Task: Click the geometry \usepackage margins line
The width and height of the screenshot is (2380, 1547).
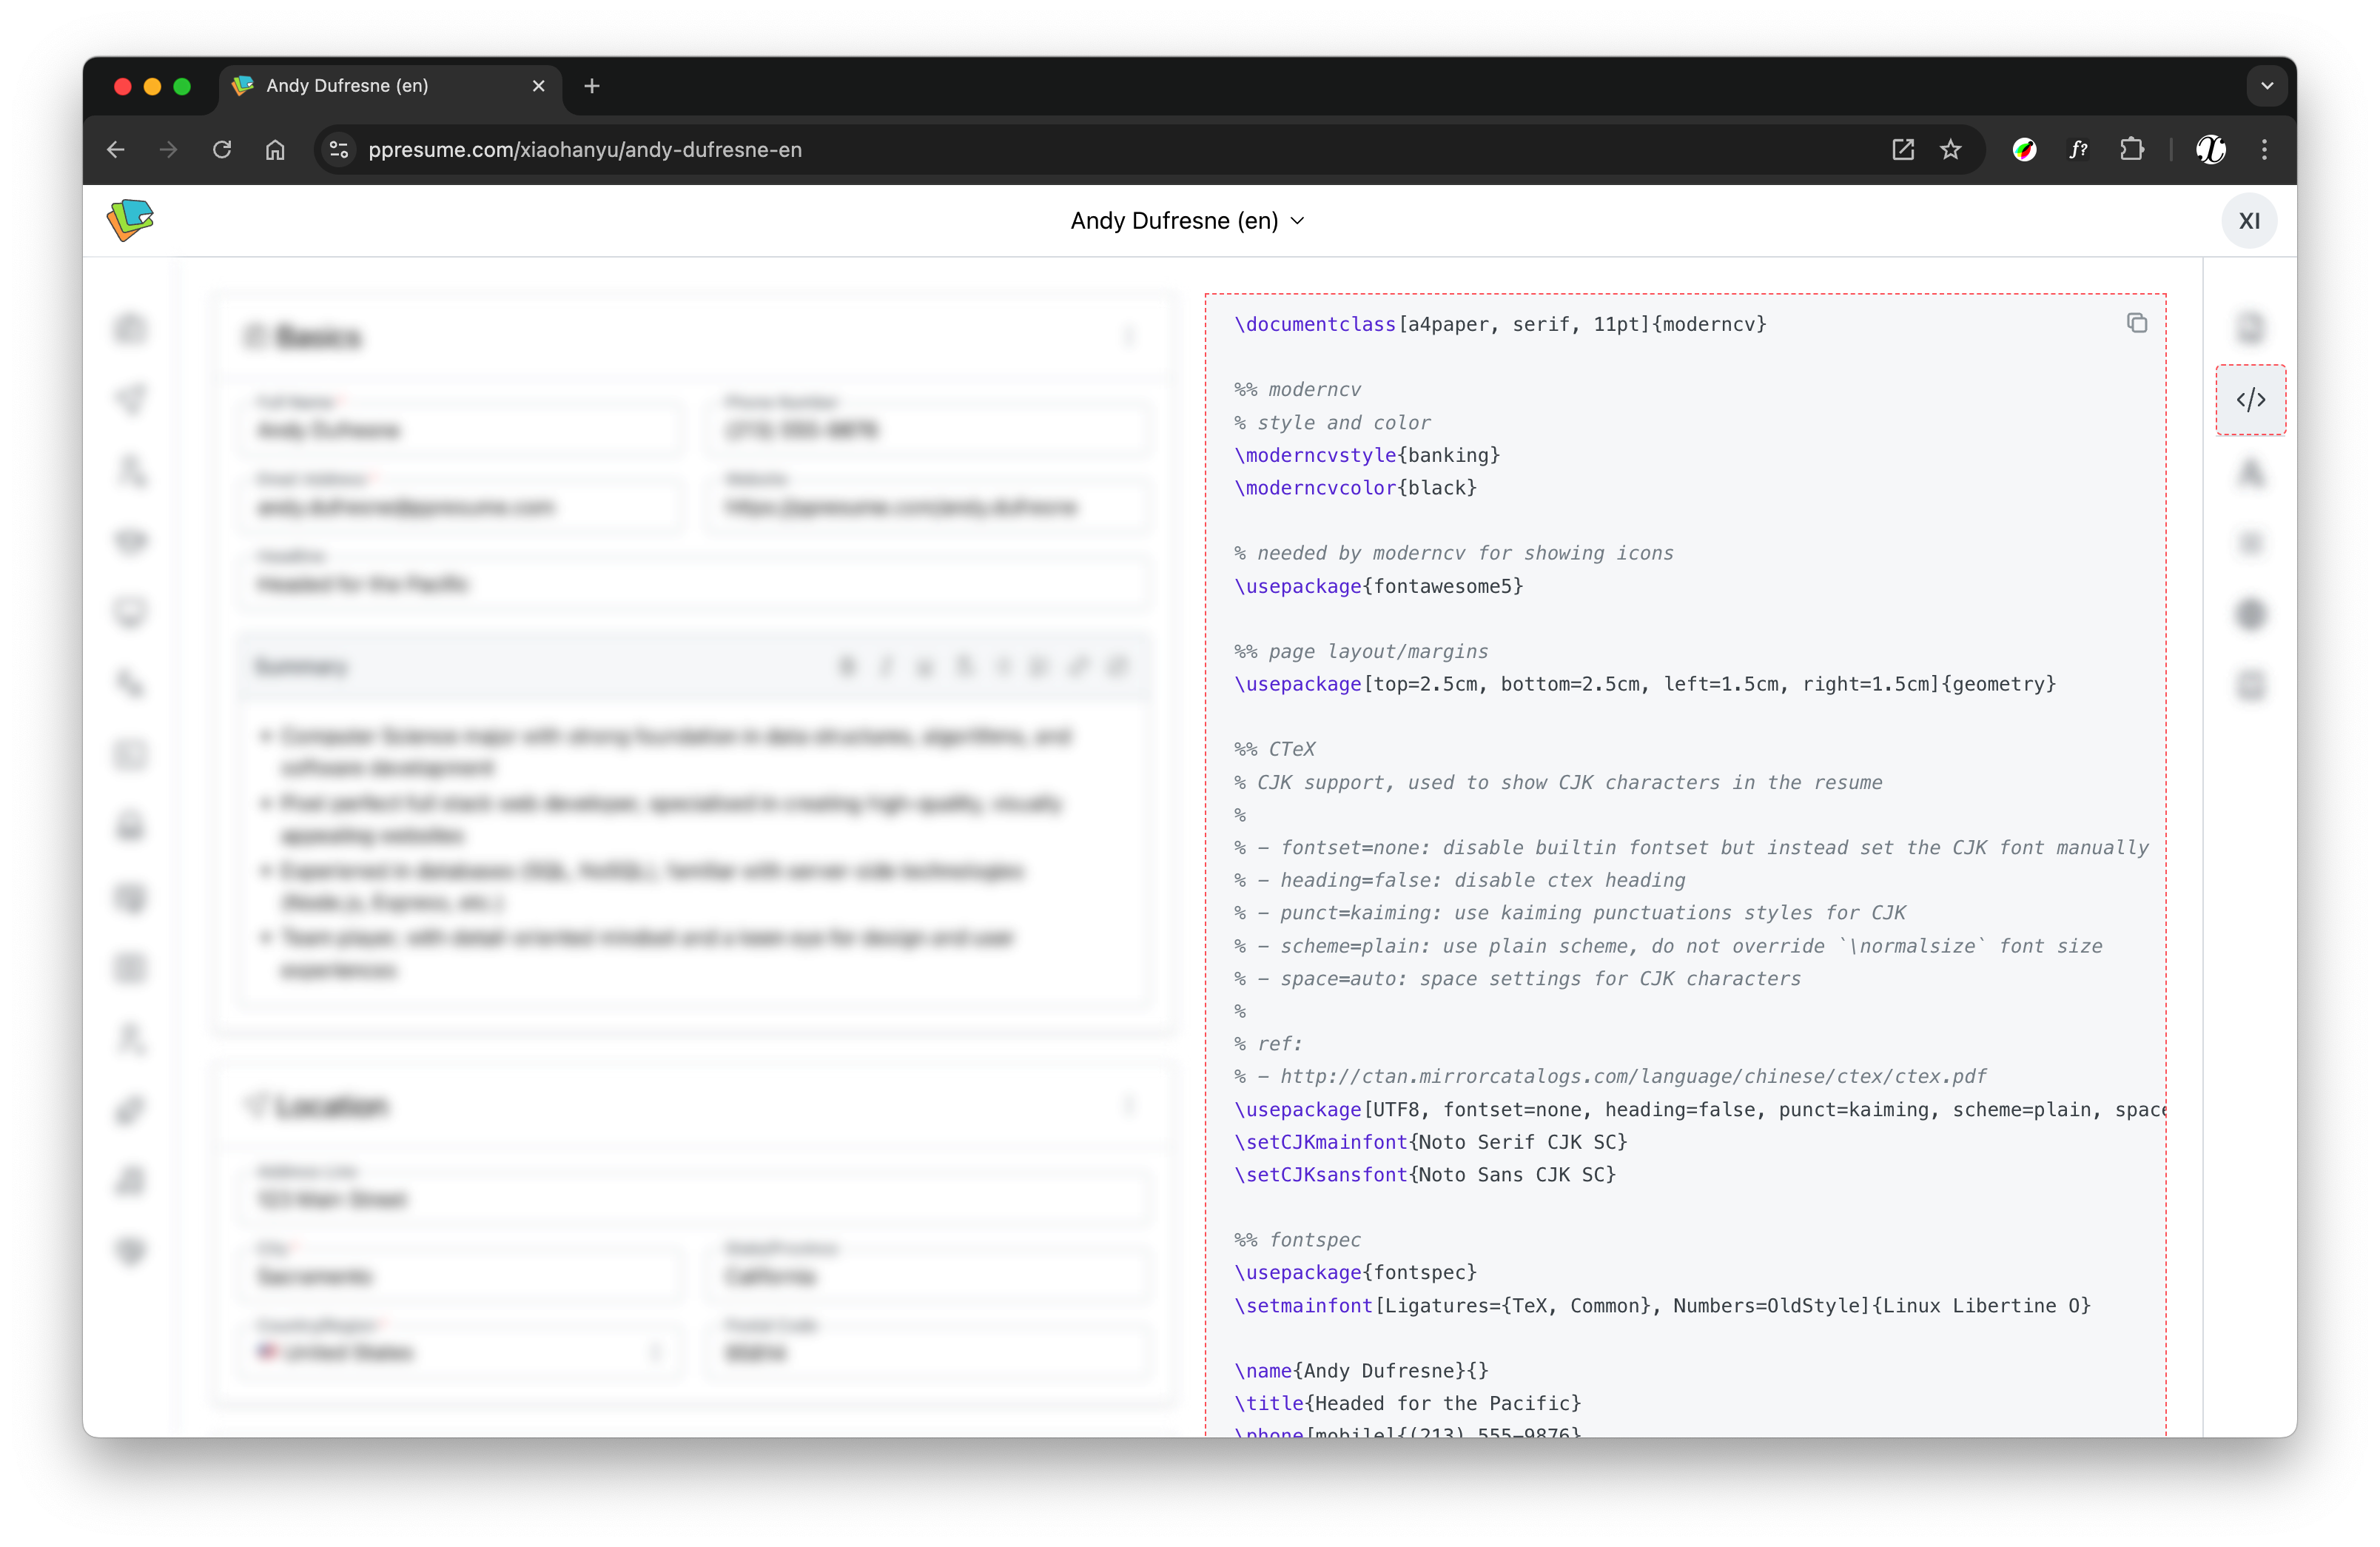Action: point(1645,684)
